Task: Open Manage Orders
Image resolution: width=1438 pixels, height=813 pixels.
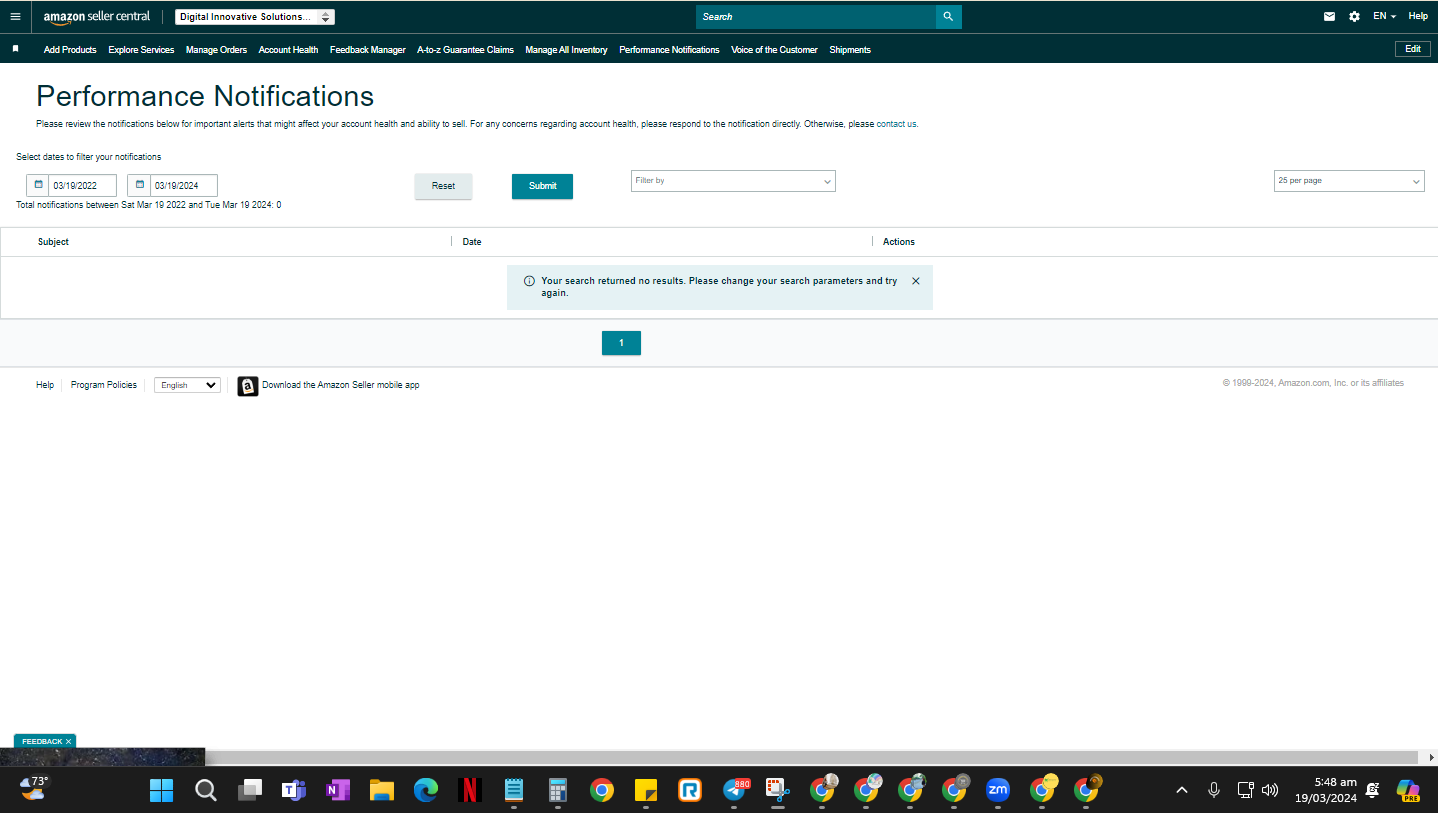Action: click(x=216, y=50)
